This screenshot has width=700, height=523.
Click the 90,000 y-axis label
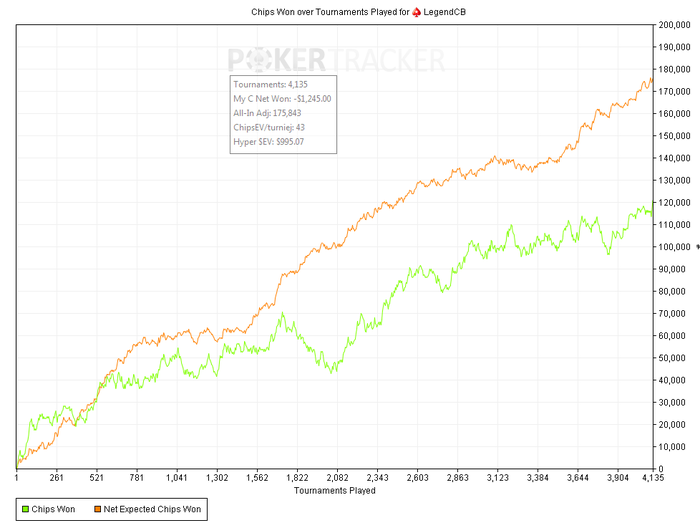672,269
